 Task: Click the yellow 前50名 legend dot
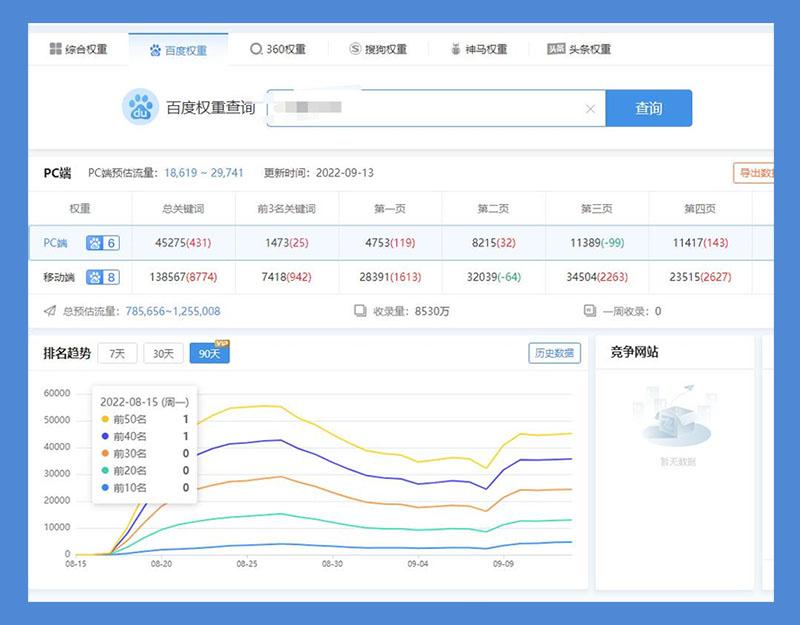[105, 420]
